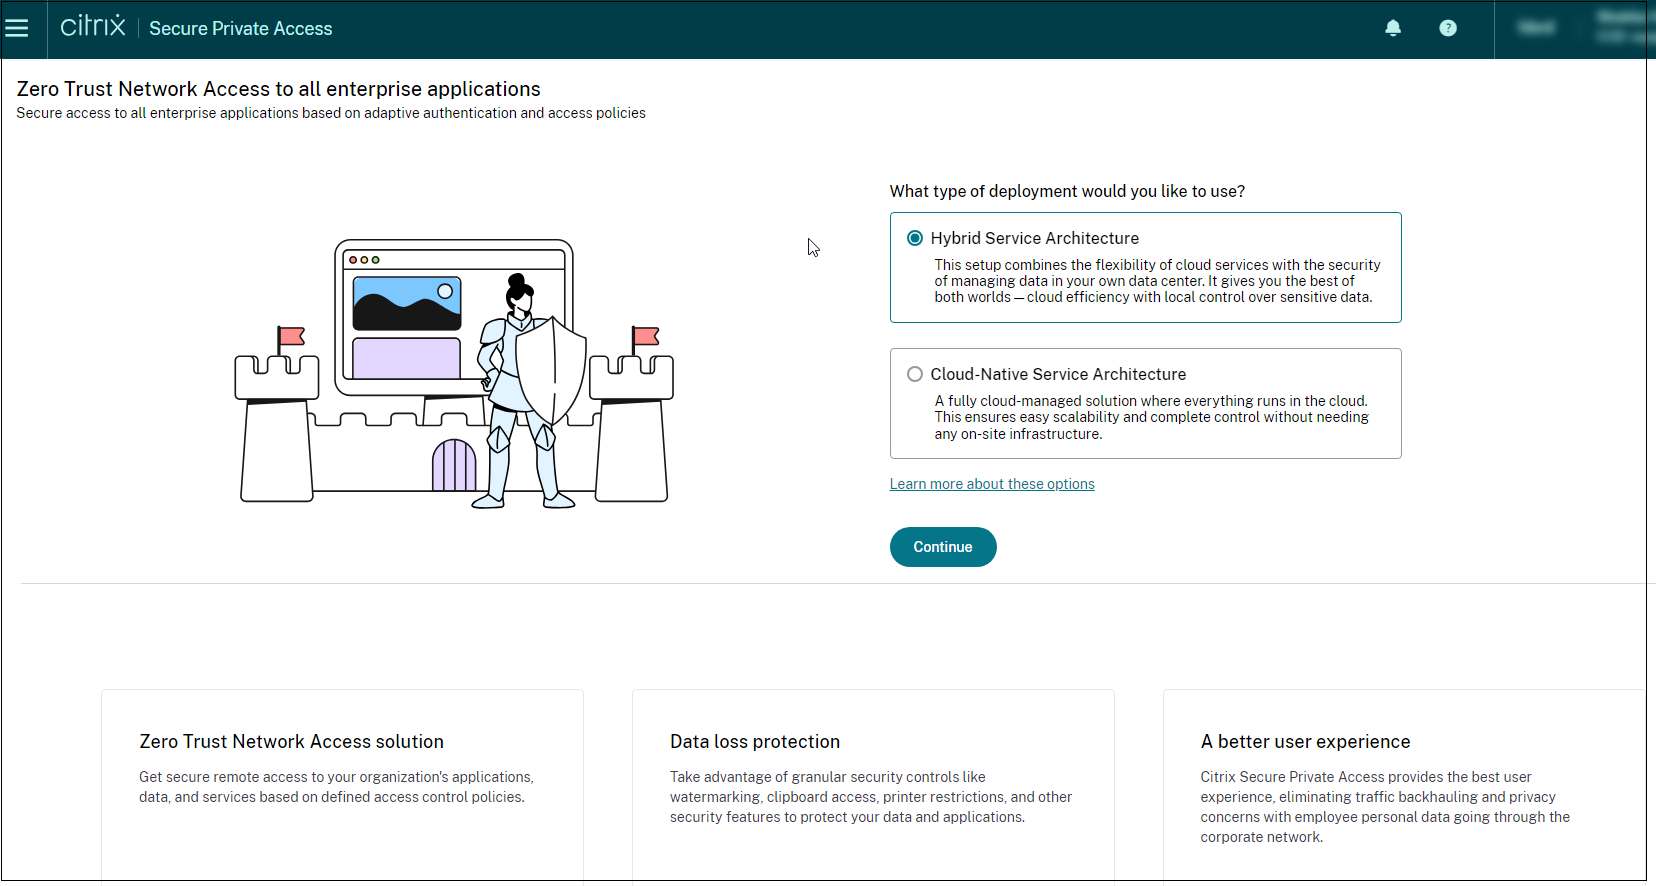This screenshot has height=886, width=1656.
Task: Click the Citrix logo
Action: pyautogui.click(x=93, y=26)
